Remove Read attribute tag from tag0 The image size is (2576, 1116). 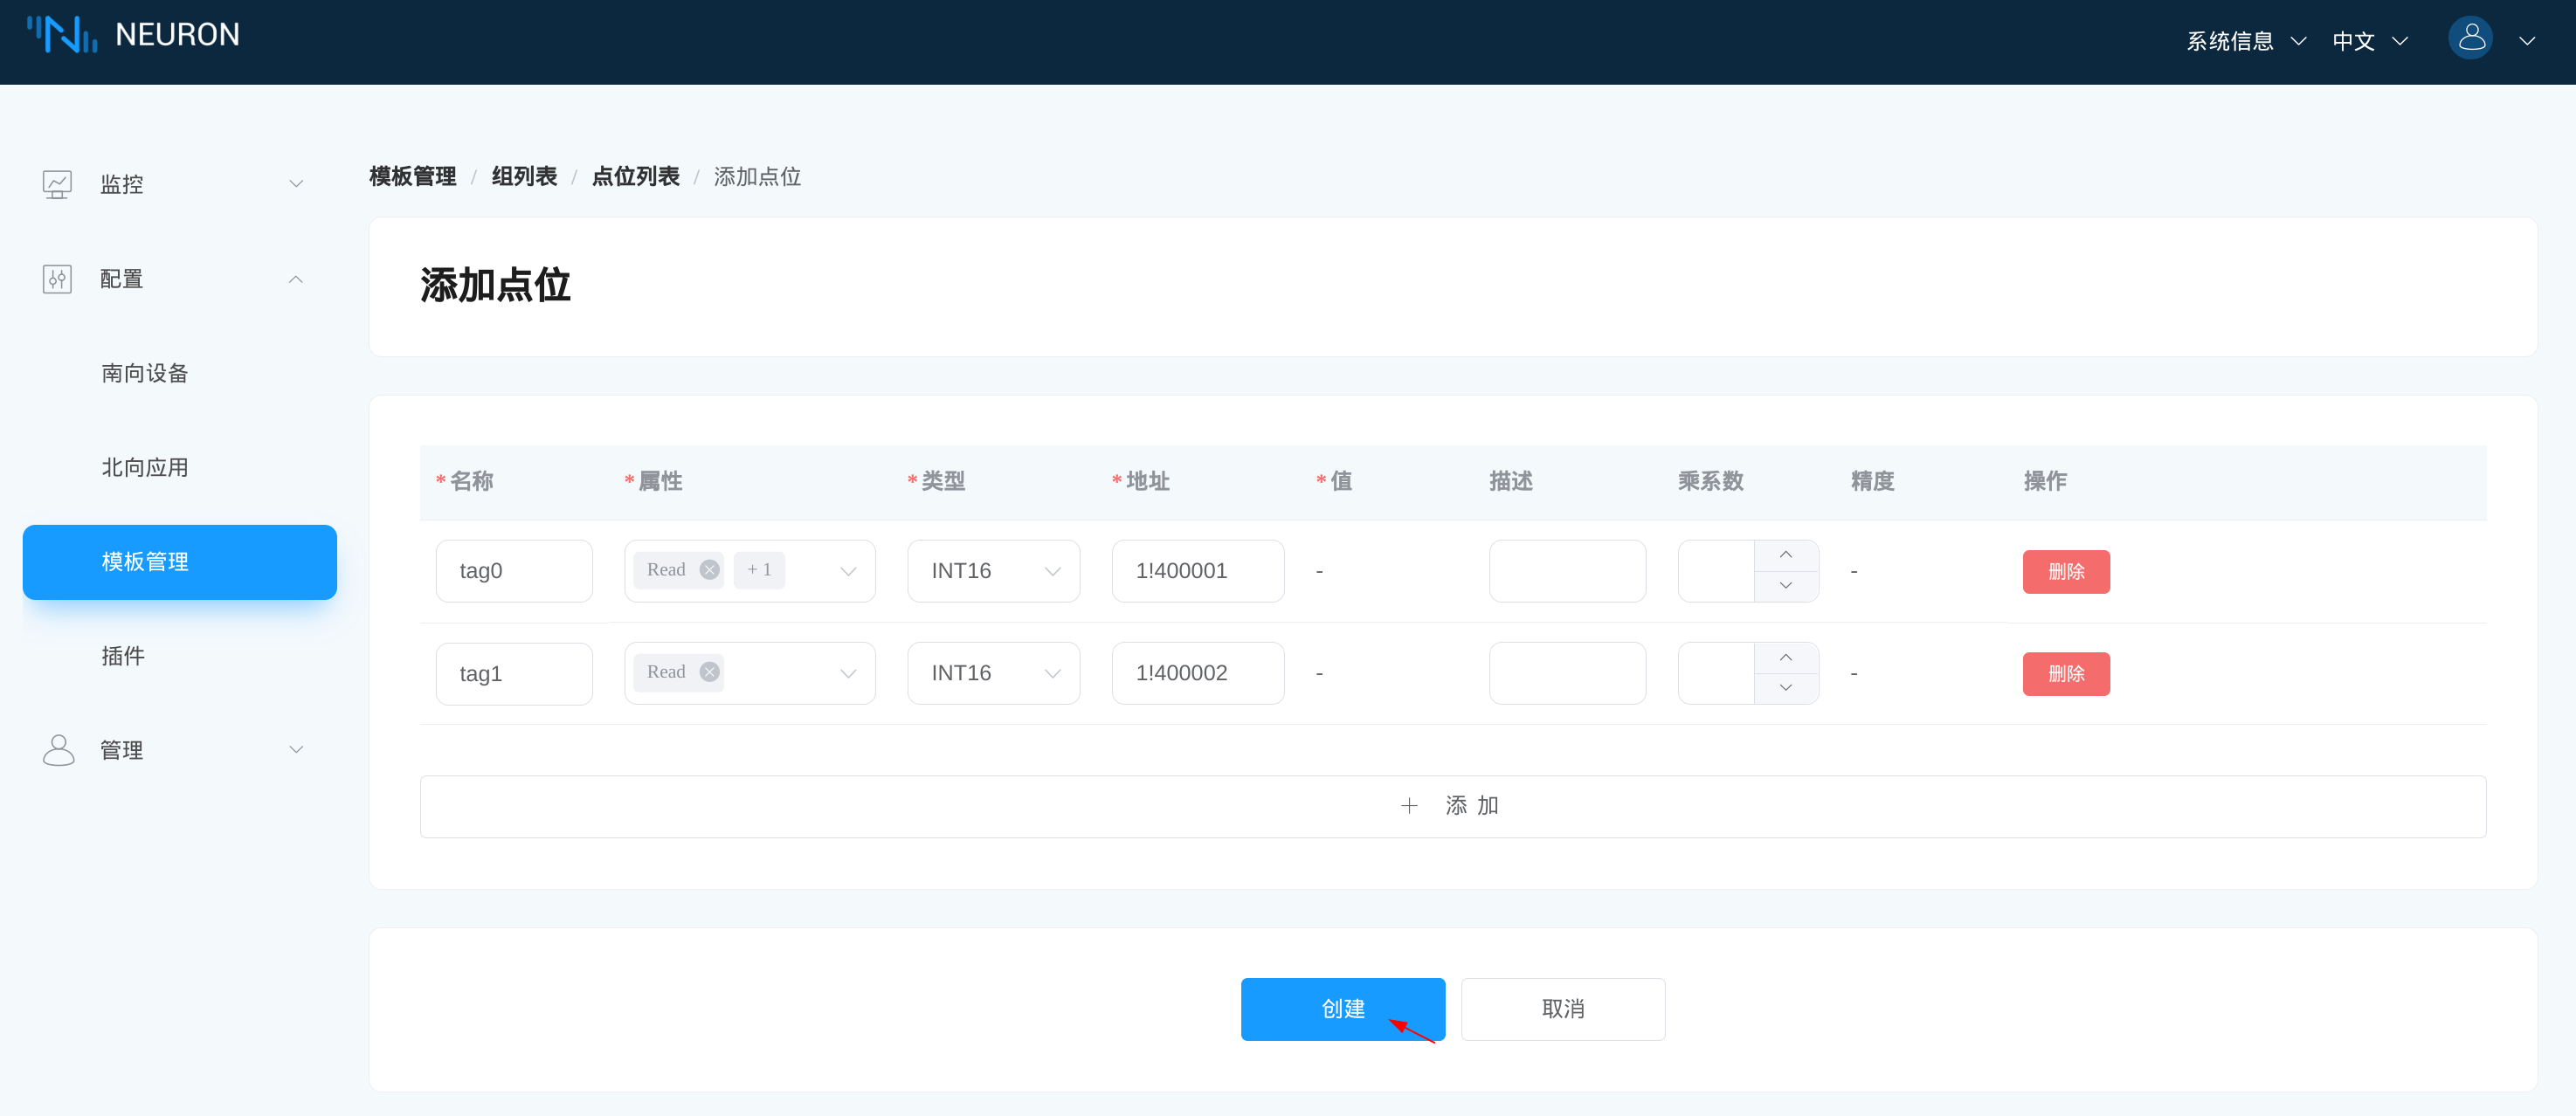(709, 570)
